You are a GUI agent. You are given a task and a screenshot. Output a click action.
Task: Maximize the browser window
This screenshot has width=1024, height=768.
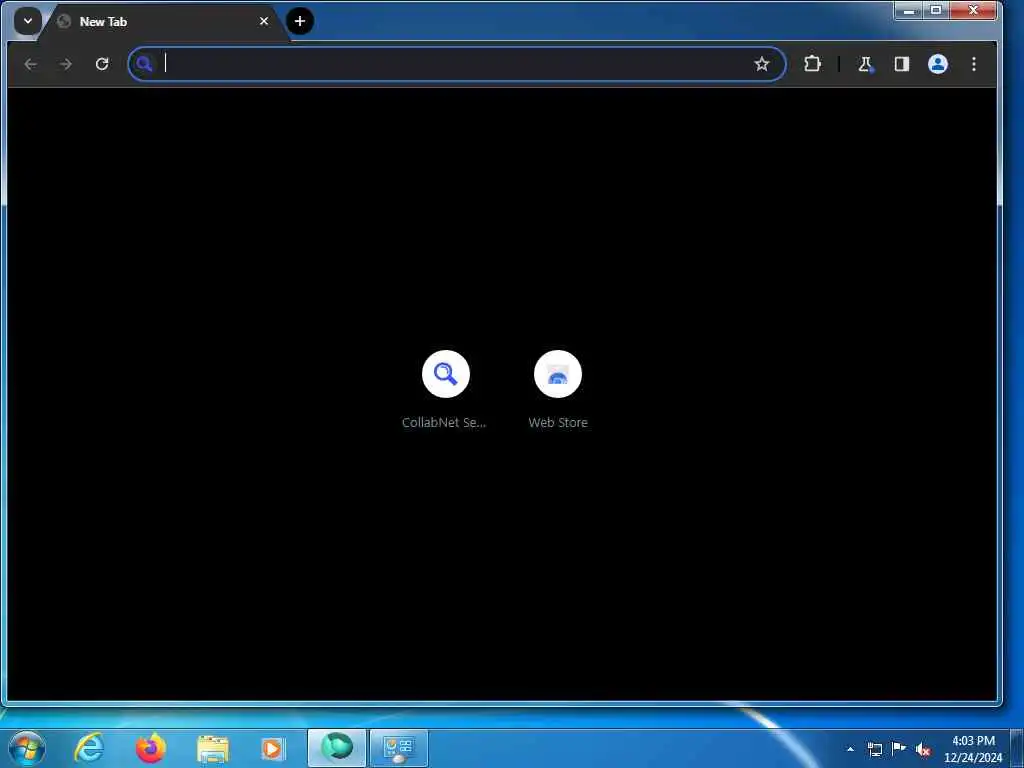936,10
